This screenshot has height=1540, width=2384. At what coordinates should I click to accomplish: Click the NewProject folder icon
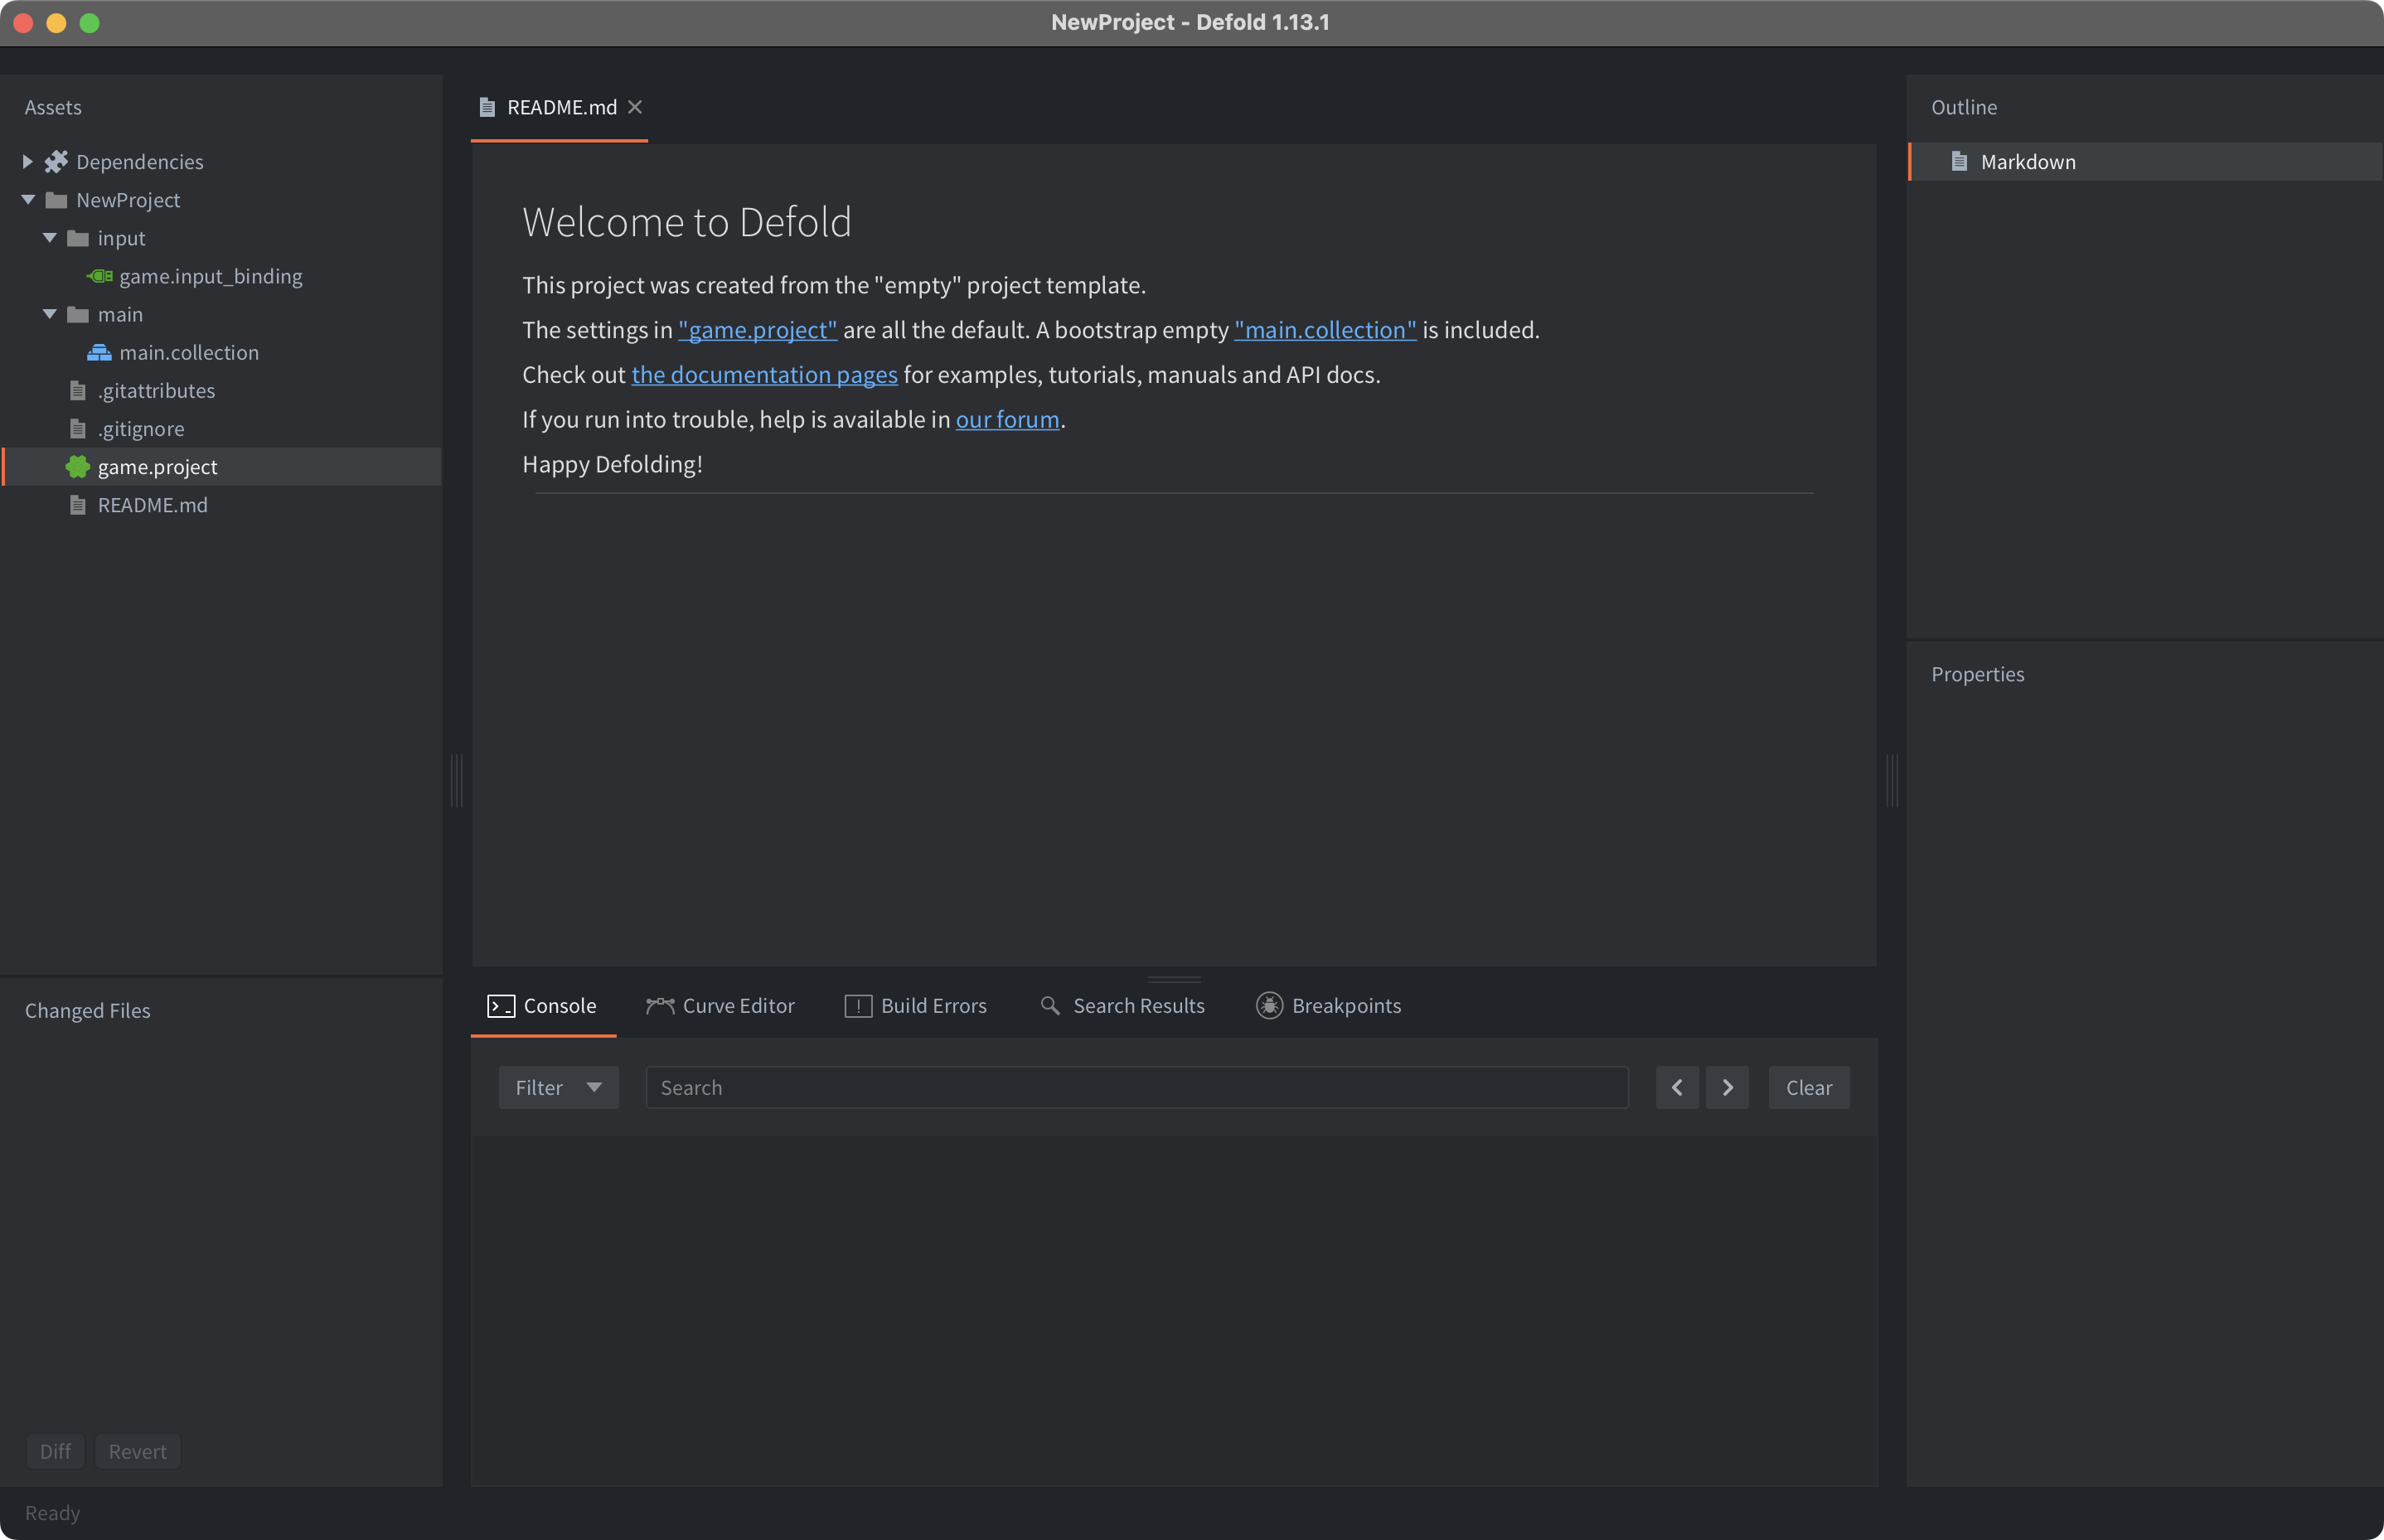coord(56,200)
